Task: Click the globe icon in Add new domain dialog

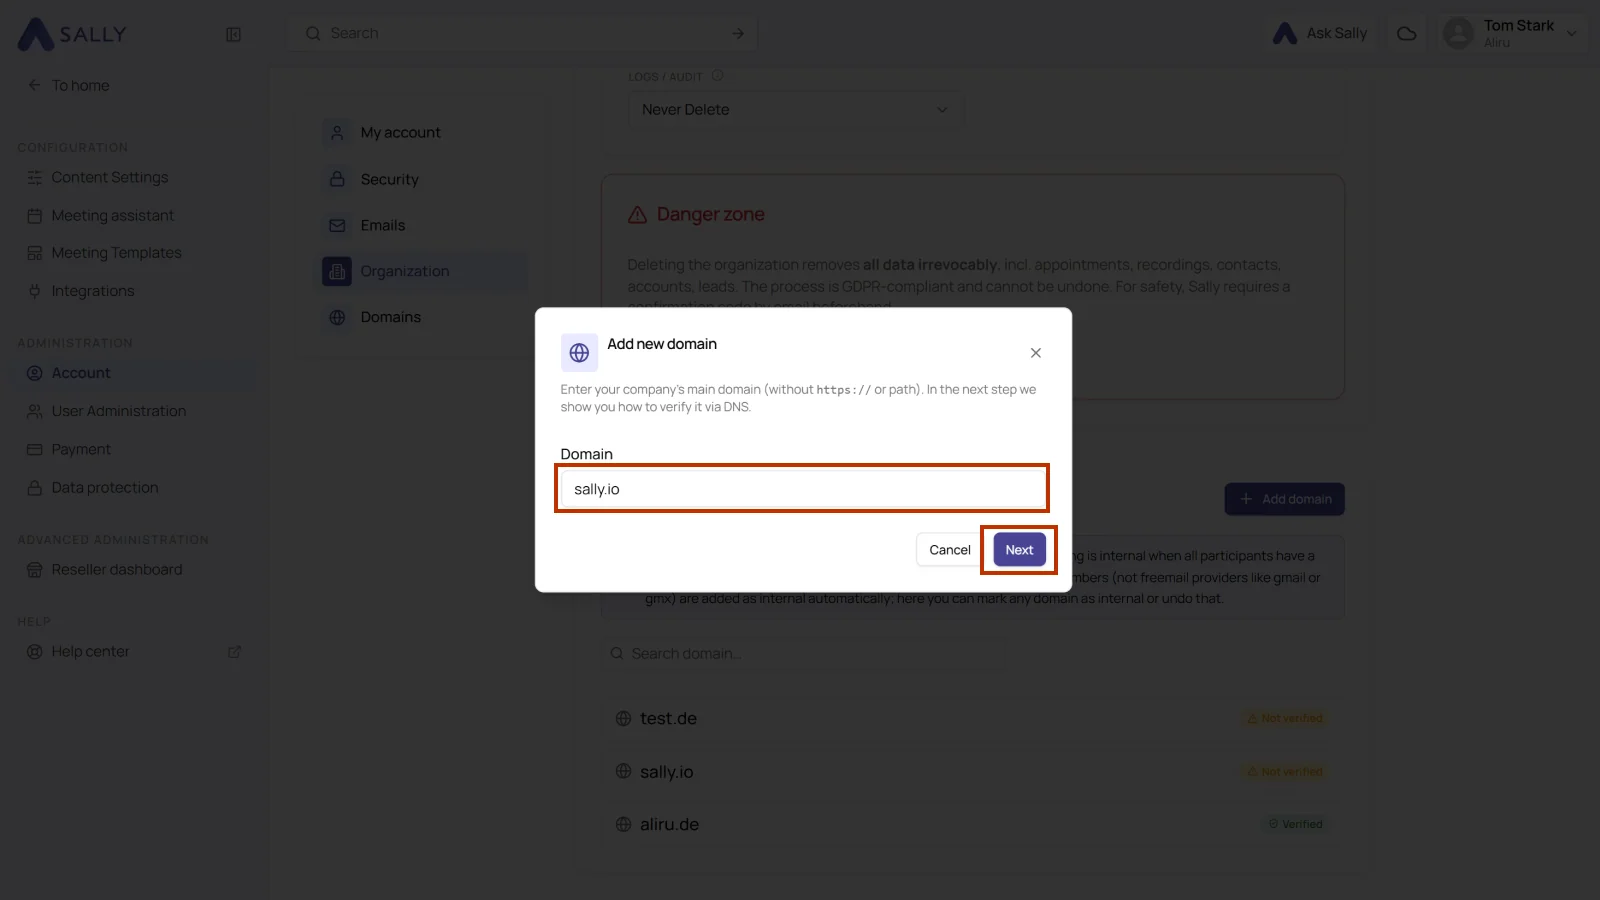Action: click(579, 353)
